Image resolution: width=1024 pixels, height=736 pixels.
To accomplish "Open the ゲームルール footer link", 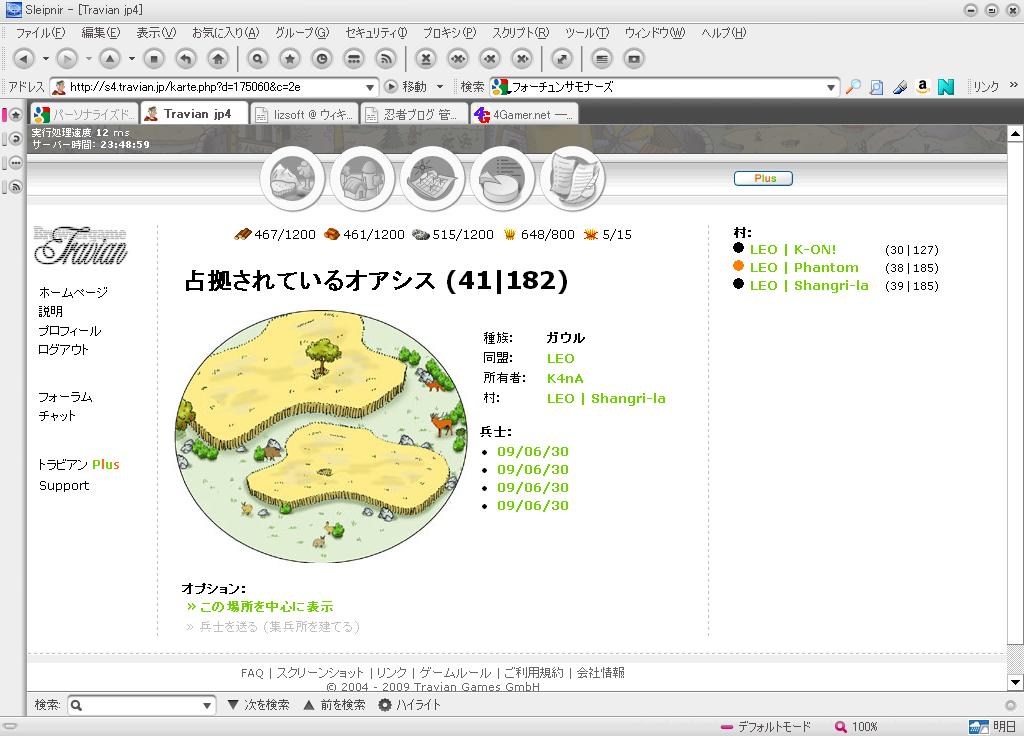I will pos(455,673).
